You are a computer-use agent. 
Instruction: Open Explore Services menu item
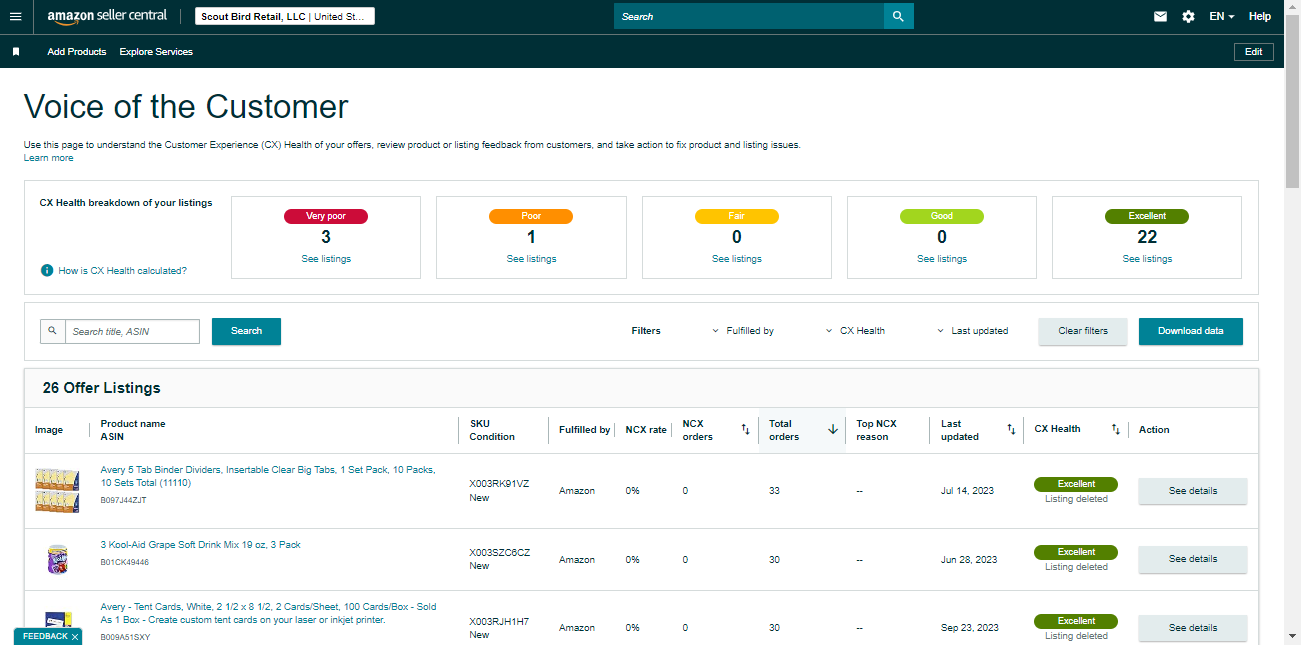[x=156, y=52]
